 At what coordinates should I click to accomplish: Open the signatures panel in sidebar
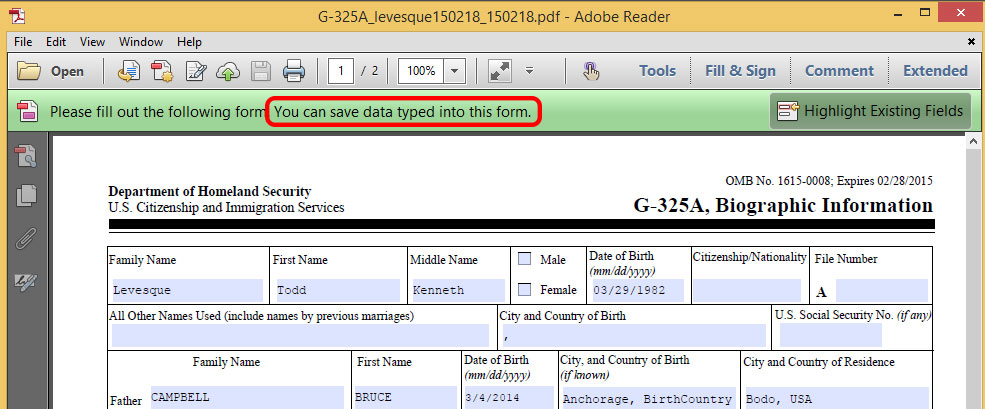coord(26,283)
